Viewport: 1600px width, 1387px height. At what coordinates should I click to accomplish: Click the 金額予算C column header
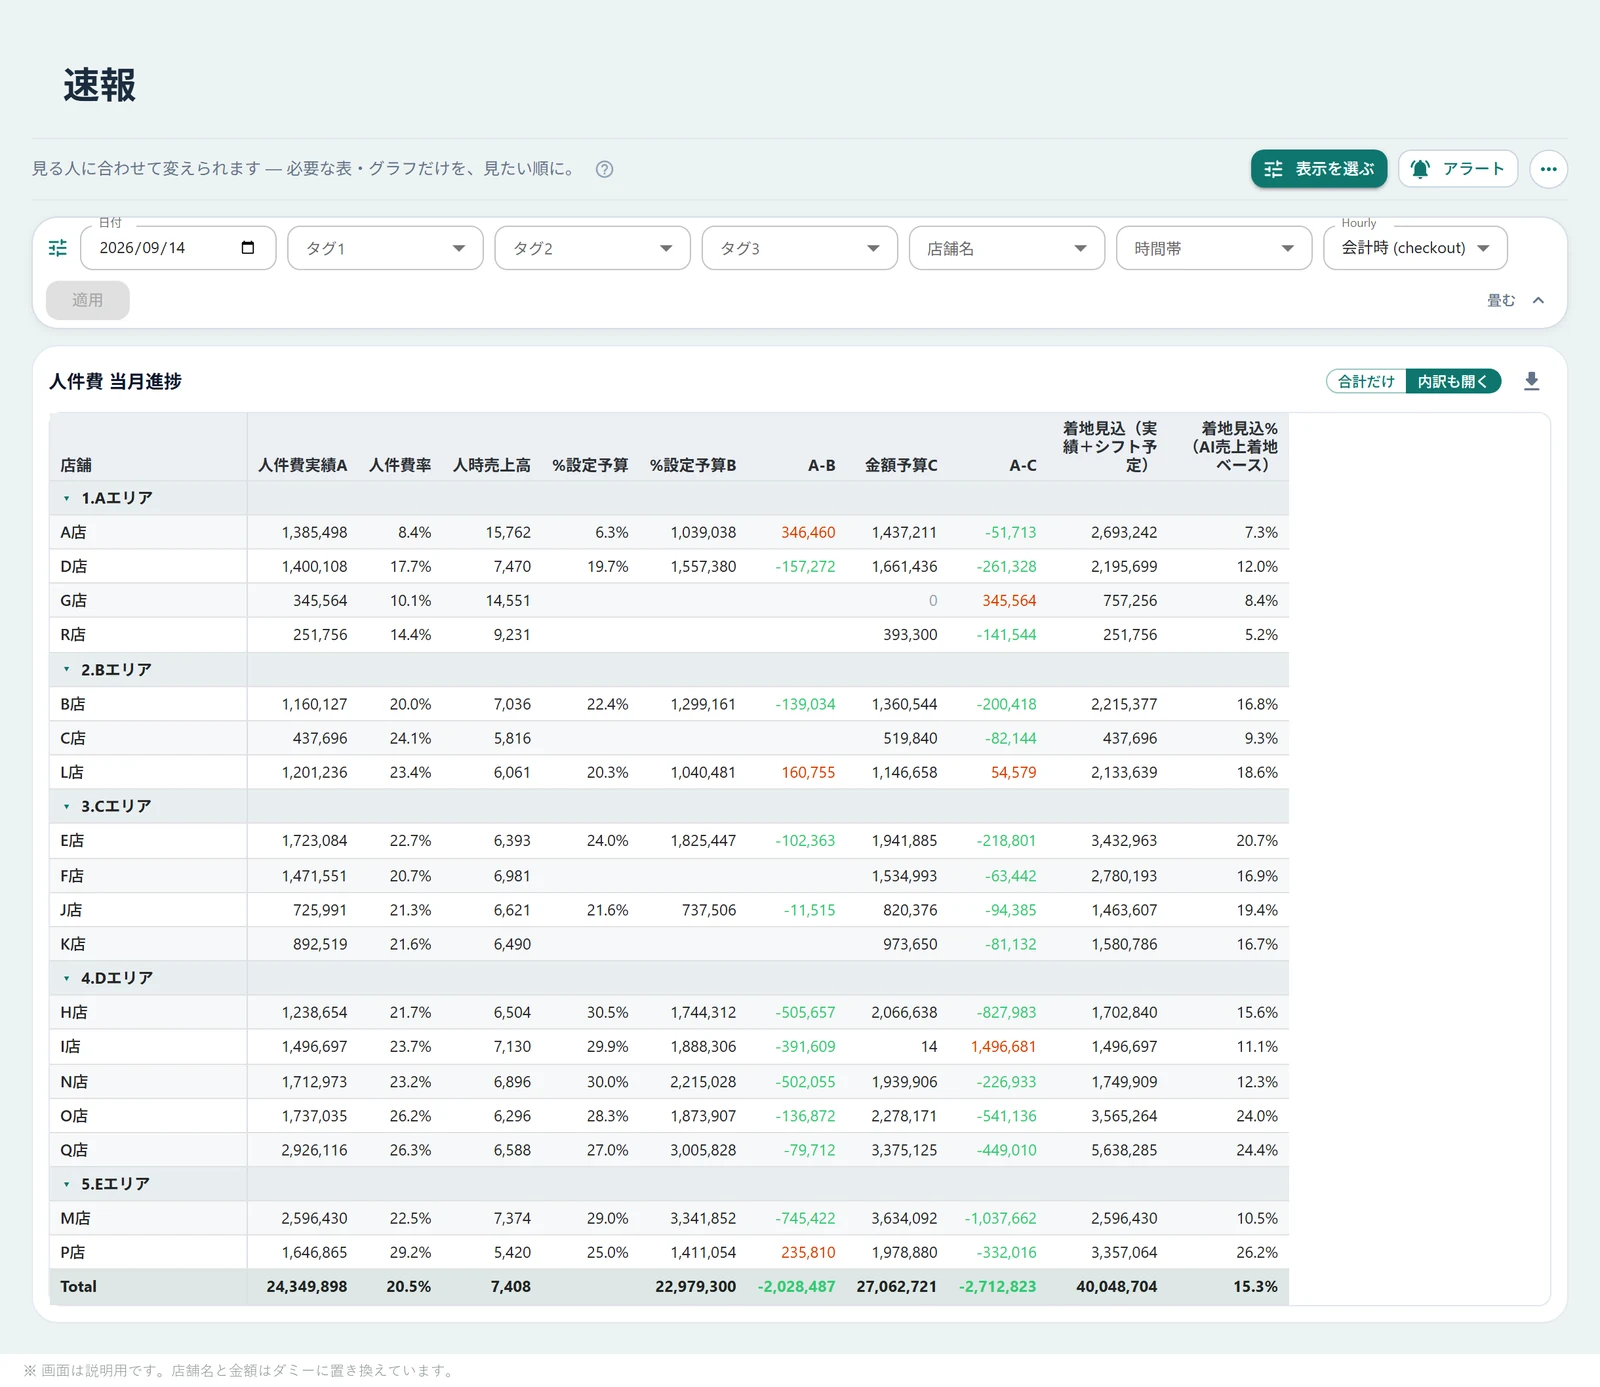[901, 465]
